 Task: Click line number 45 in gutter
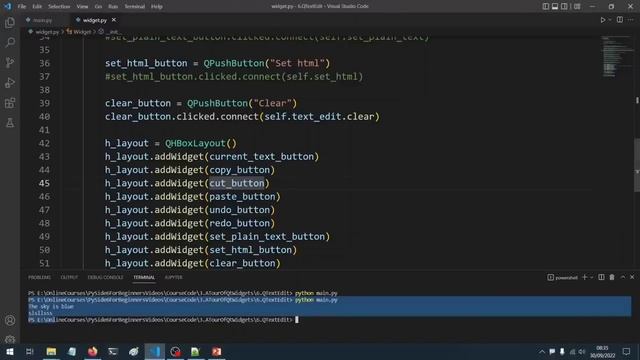point(44,183)
